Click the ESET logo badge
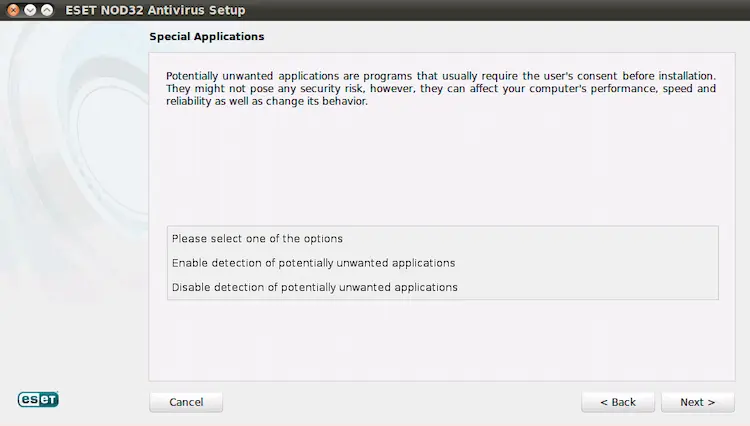Viewport: 750px width, 426px height. click(x=38, y=399)
